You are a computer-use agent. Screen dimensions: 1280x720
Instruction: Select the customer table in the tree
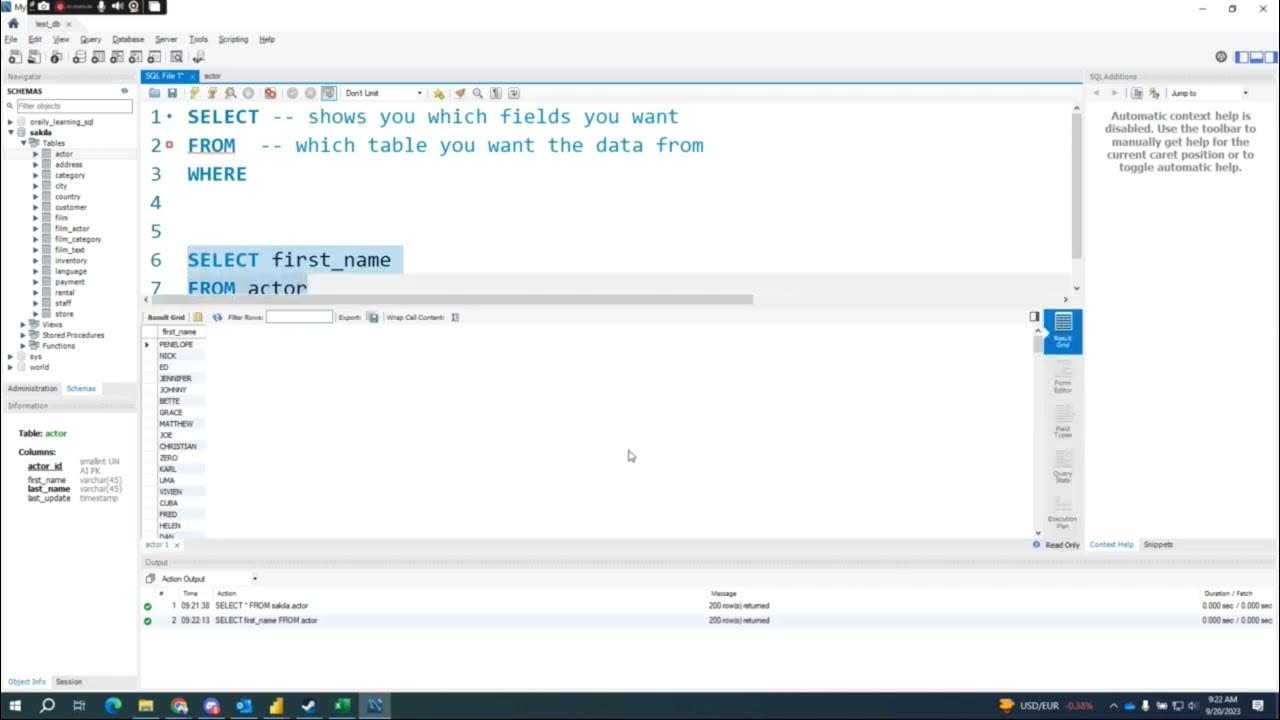[70, 207]
